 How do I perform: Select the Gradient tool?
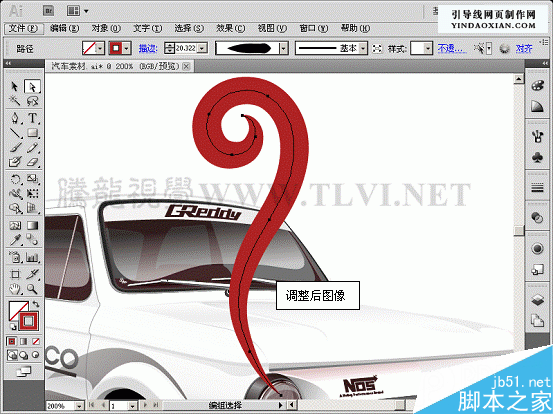tap(32, 225)
